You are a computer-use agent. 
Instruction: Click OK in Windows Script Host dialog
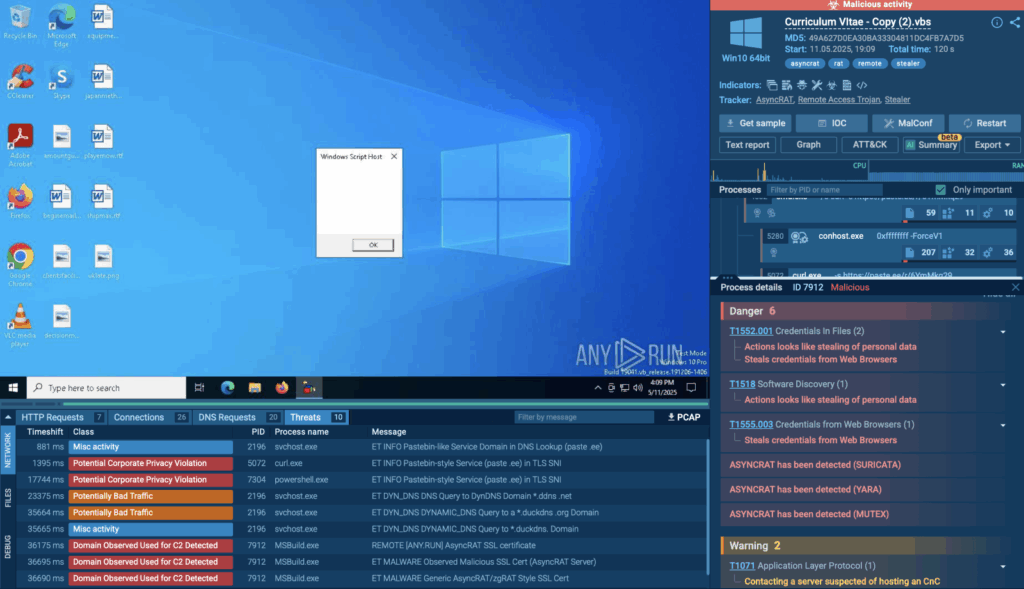(x=373, y=245)
